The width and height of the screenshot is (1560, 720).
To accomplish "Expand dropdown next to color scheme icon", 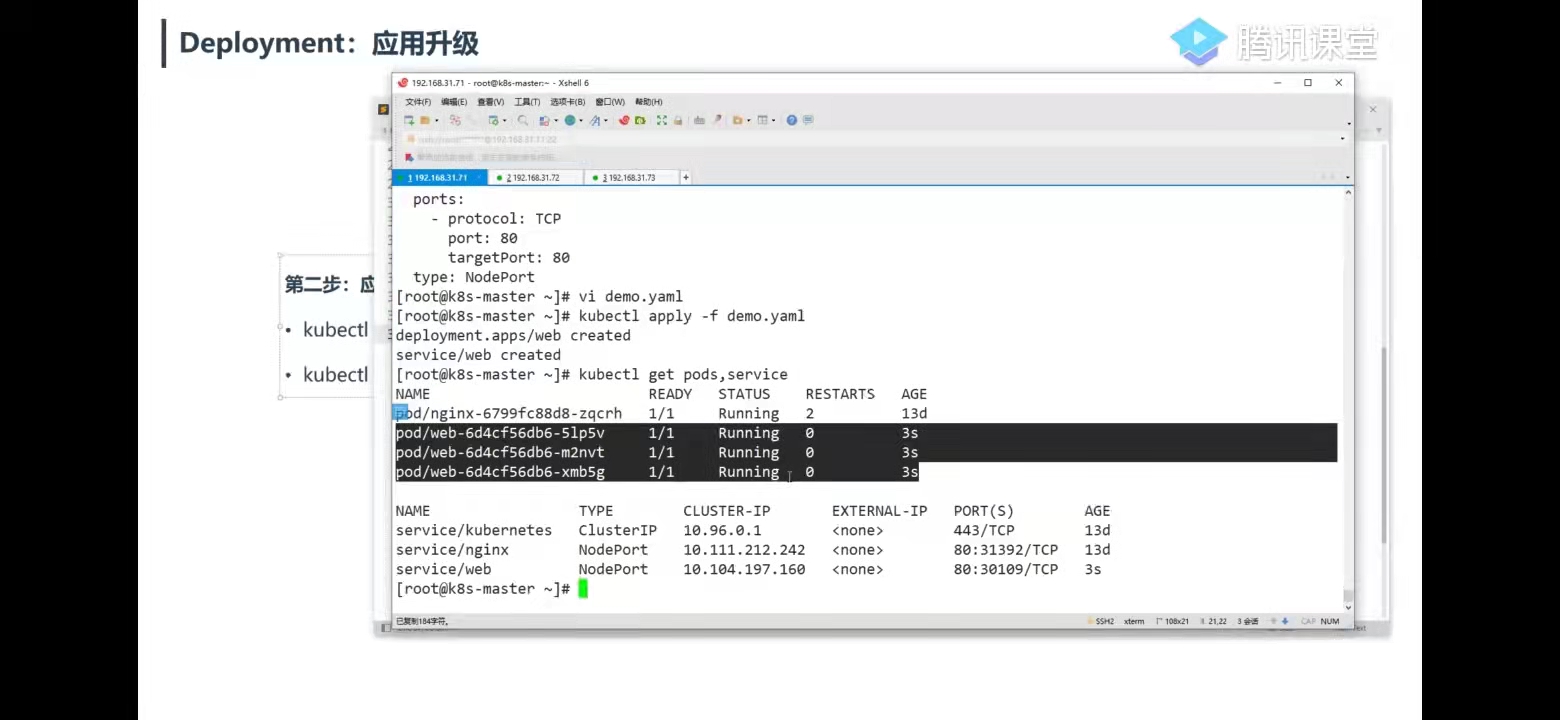I will click(x=555, y=121).
